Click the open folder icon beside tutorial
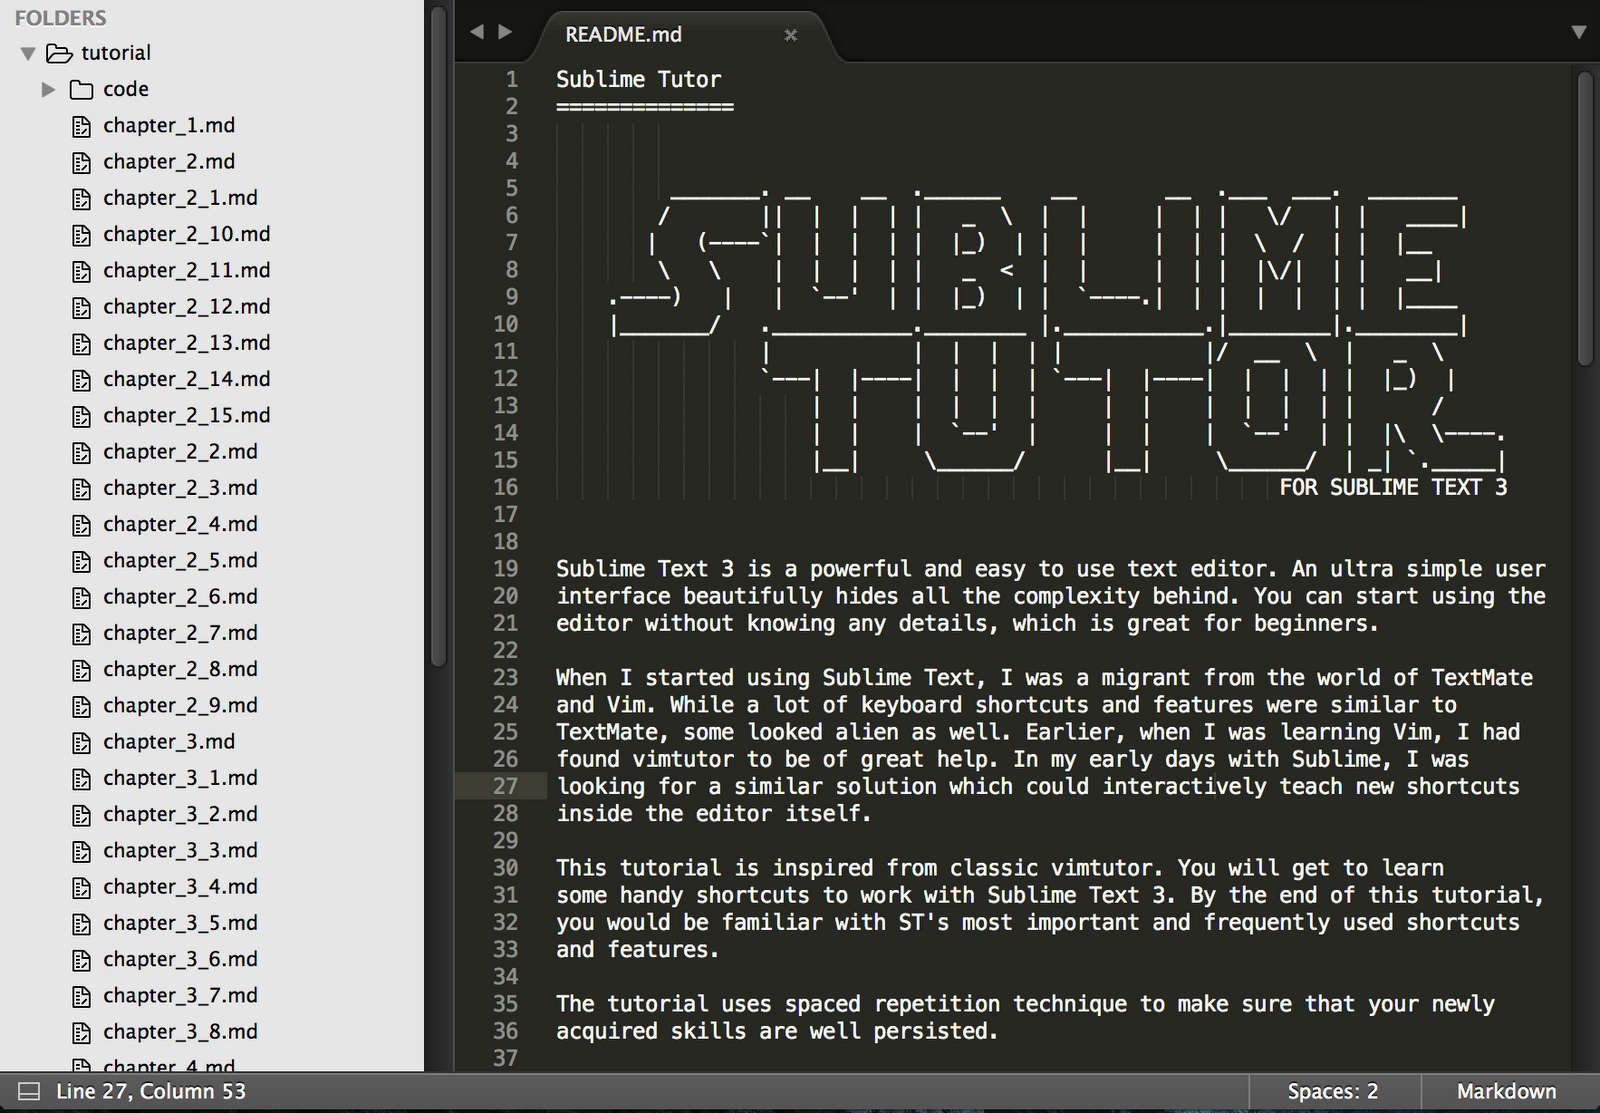1600x1113 pixels. [x=57, y=53]
